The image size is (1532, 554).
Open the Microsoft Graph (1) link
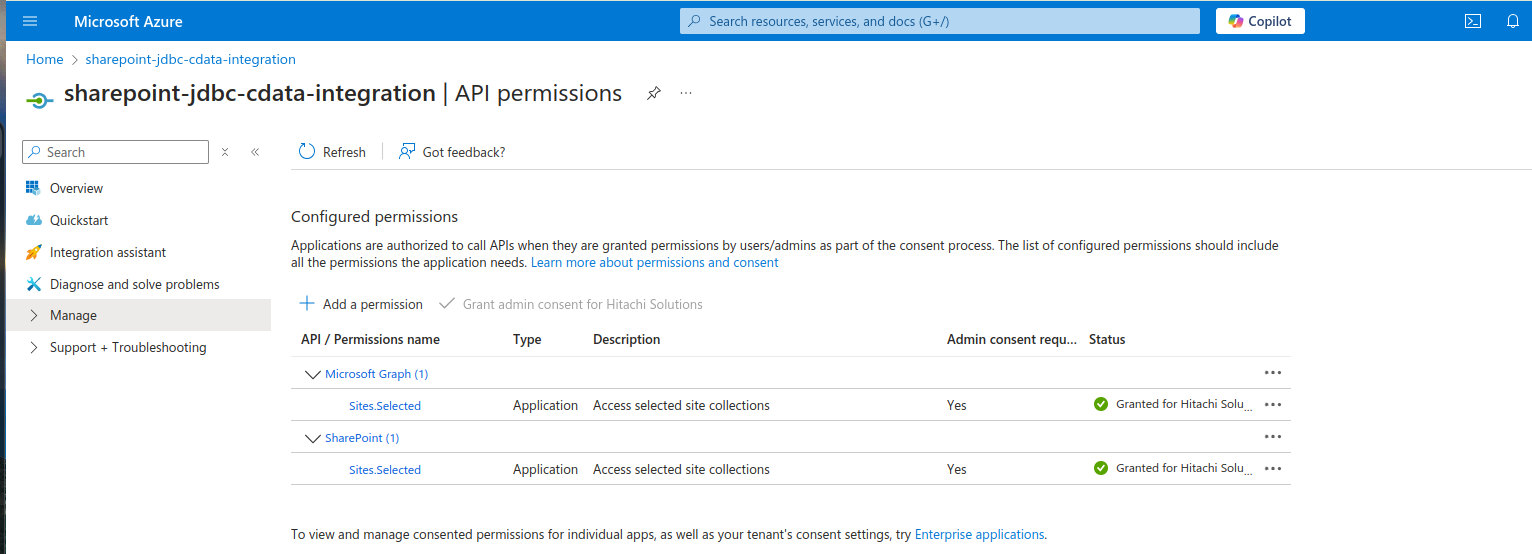pos(376,374)
